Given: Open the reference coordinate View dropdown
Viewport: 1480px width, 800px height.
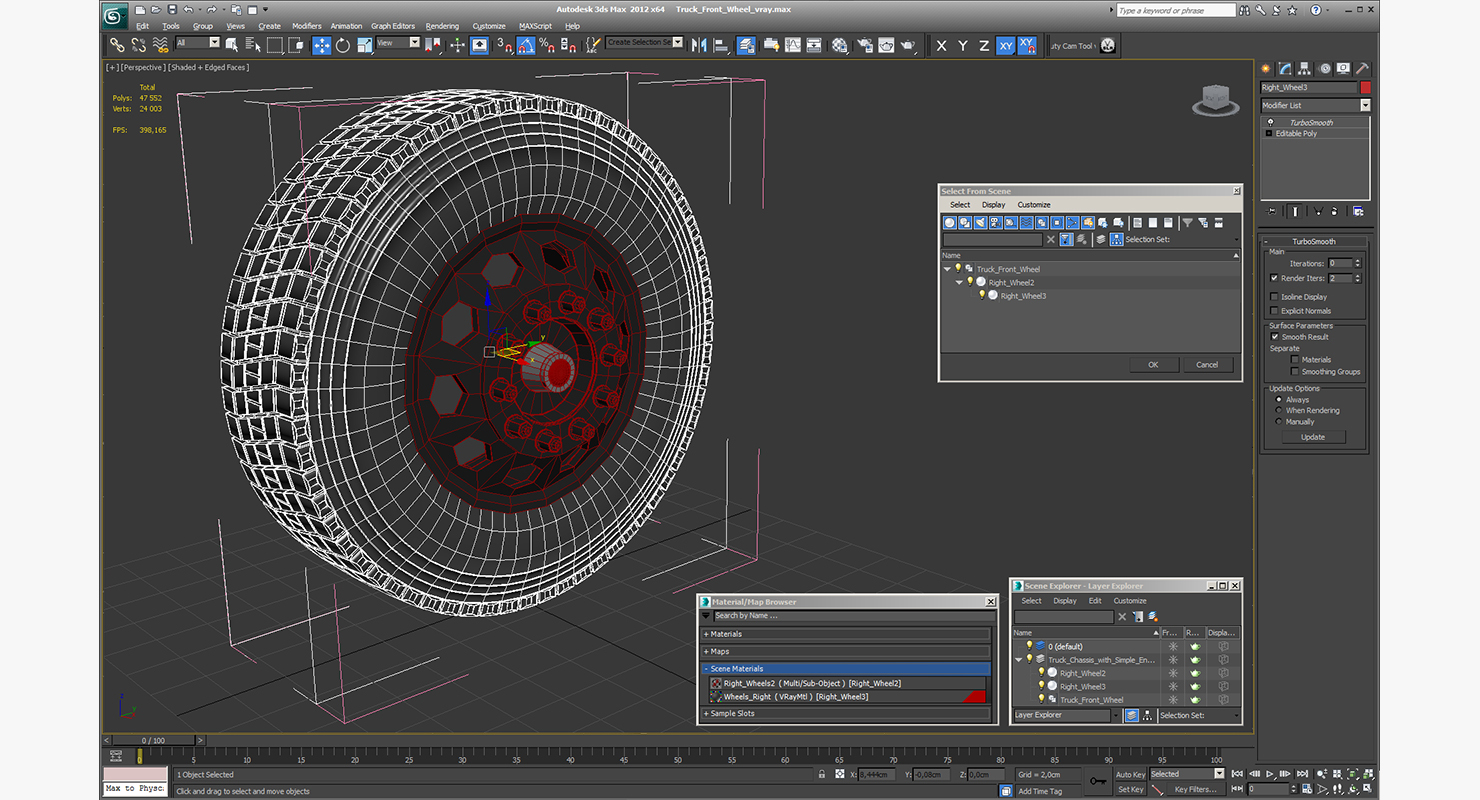Looking at the screenshot, I should click(398, 43).
